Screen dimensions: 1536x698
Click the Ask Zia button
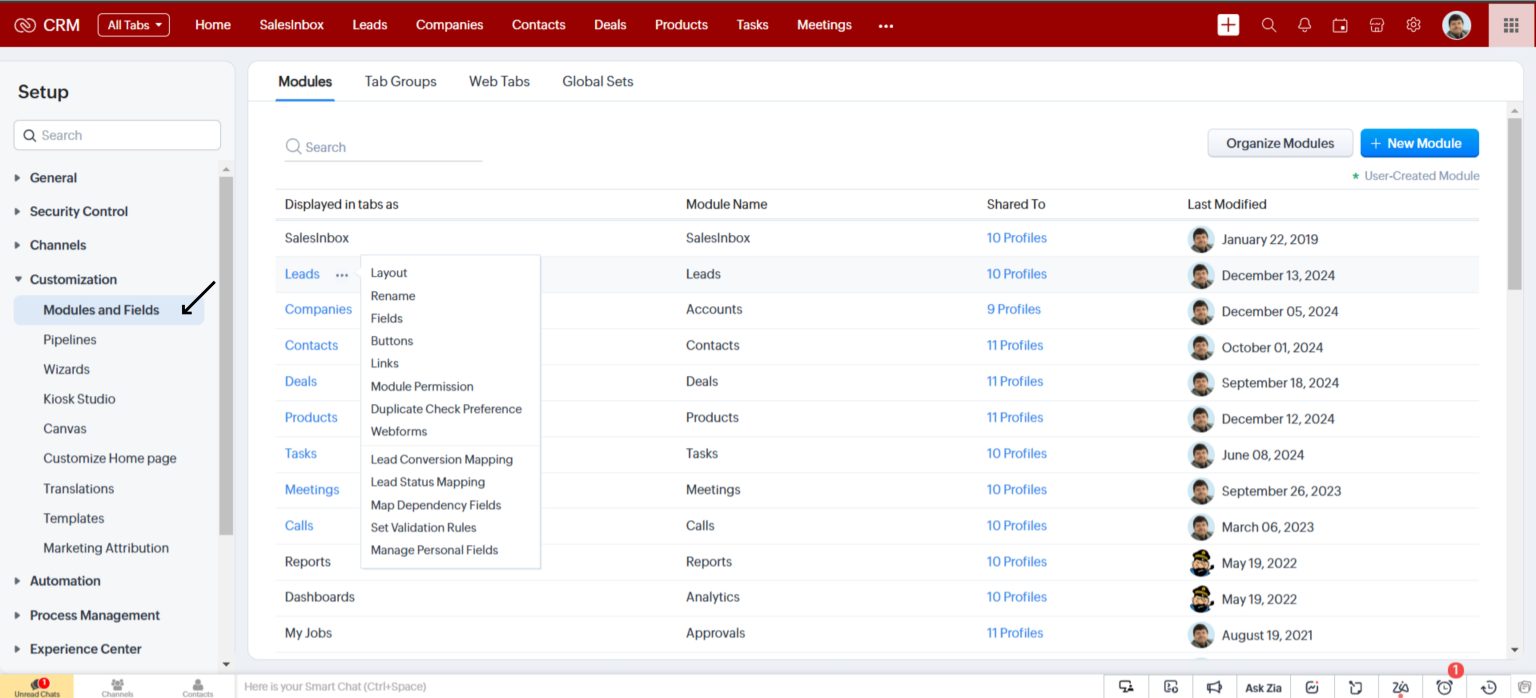pyautogui.click(x=1263, y=687)
